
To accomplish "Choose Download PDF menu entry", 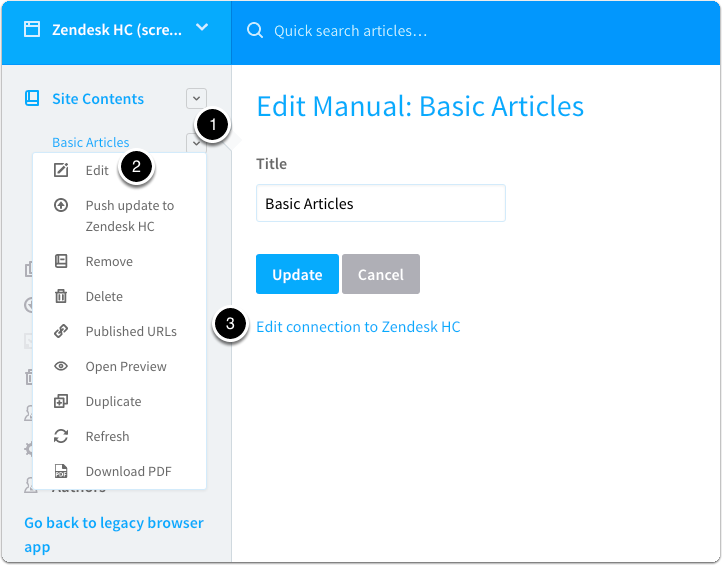I will 128,471.
